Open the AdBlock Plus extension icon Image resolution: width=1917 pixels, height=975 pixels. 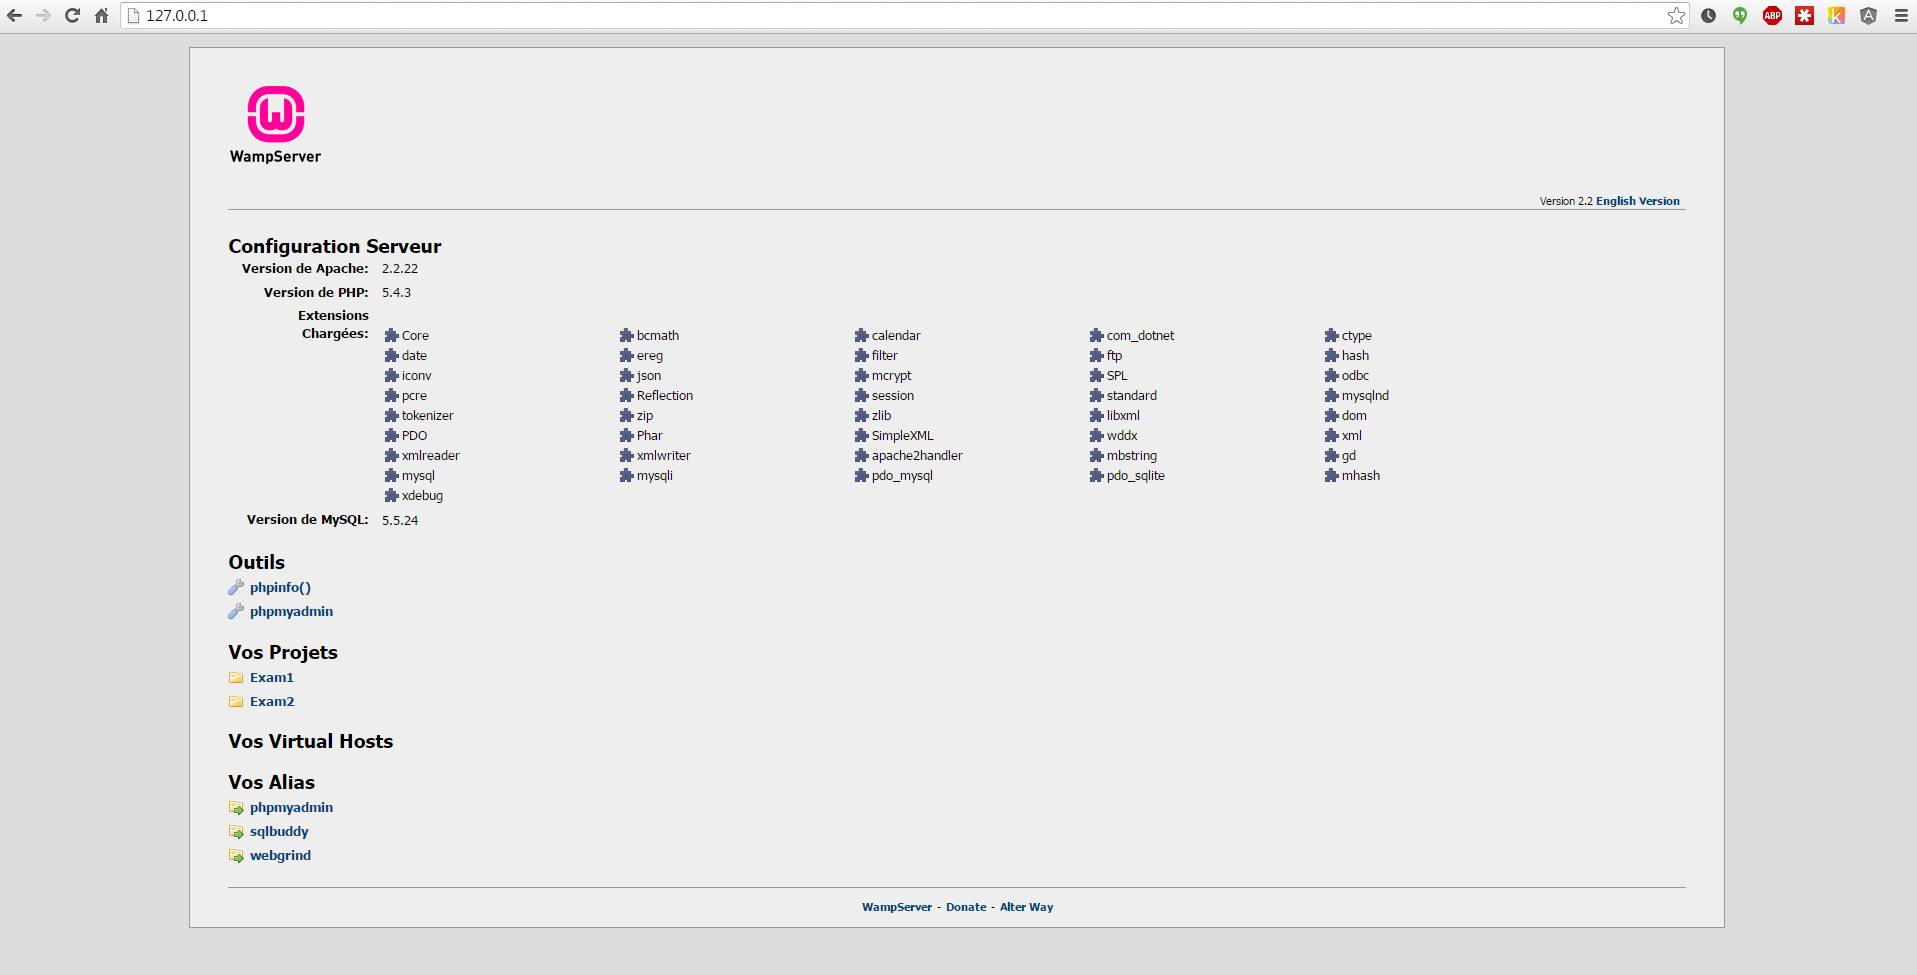coord(1773,16)
